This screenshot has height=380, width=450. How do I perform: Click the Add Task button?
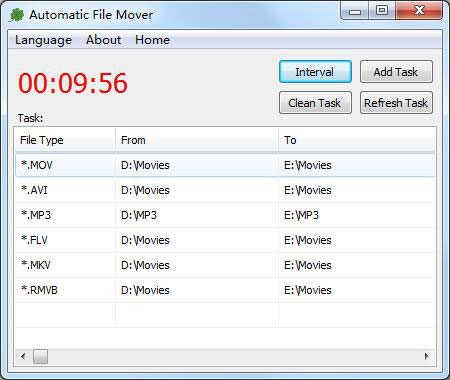click(396, 72)
